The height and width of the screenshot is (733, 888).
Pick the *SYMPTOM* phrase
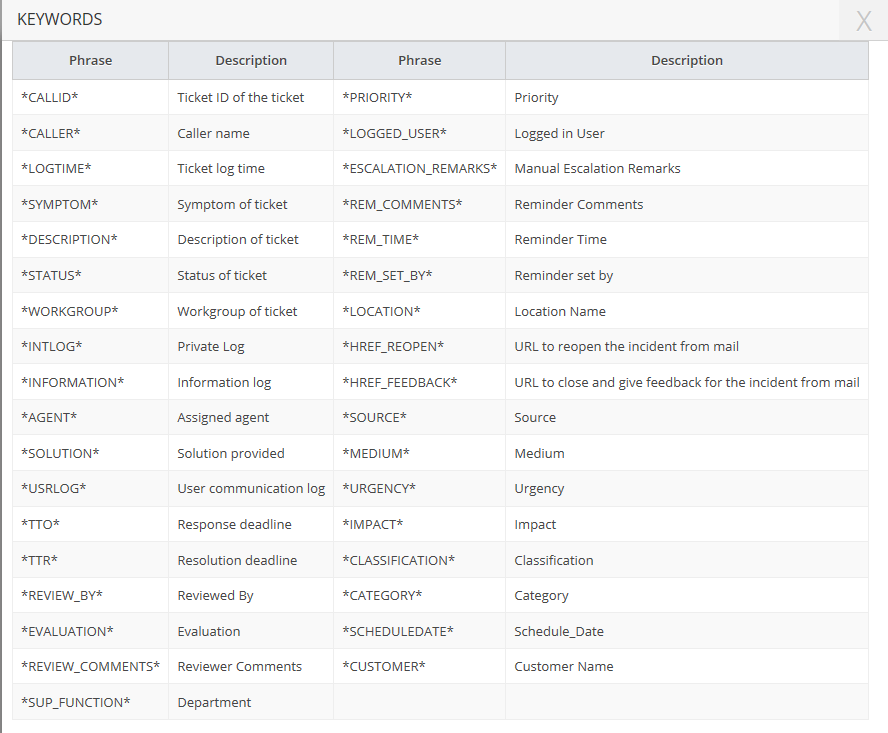(59, 204)
